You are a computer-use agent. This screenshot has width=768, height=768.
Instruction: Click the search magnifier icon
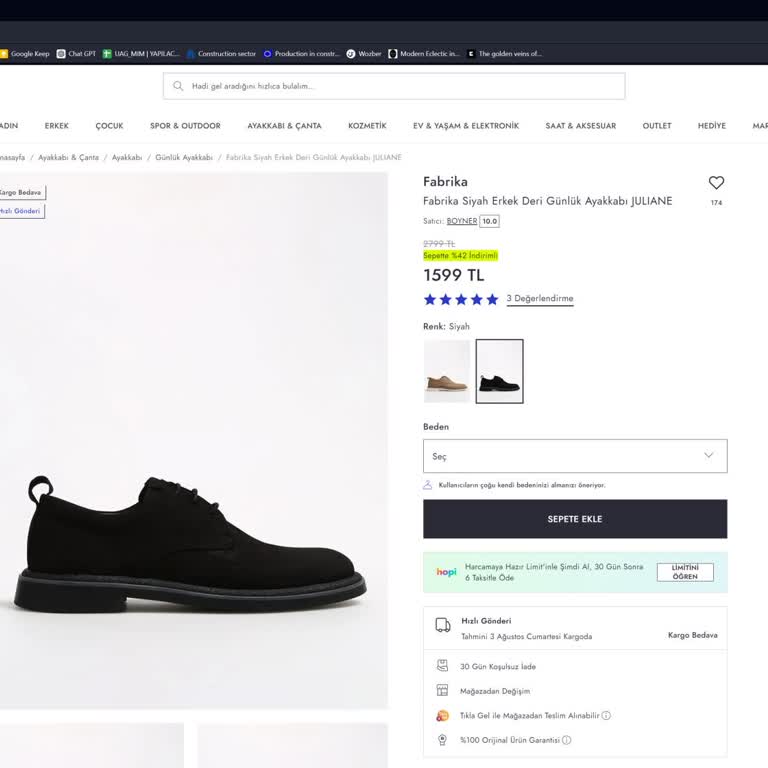tap(178, 86)
